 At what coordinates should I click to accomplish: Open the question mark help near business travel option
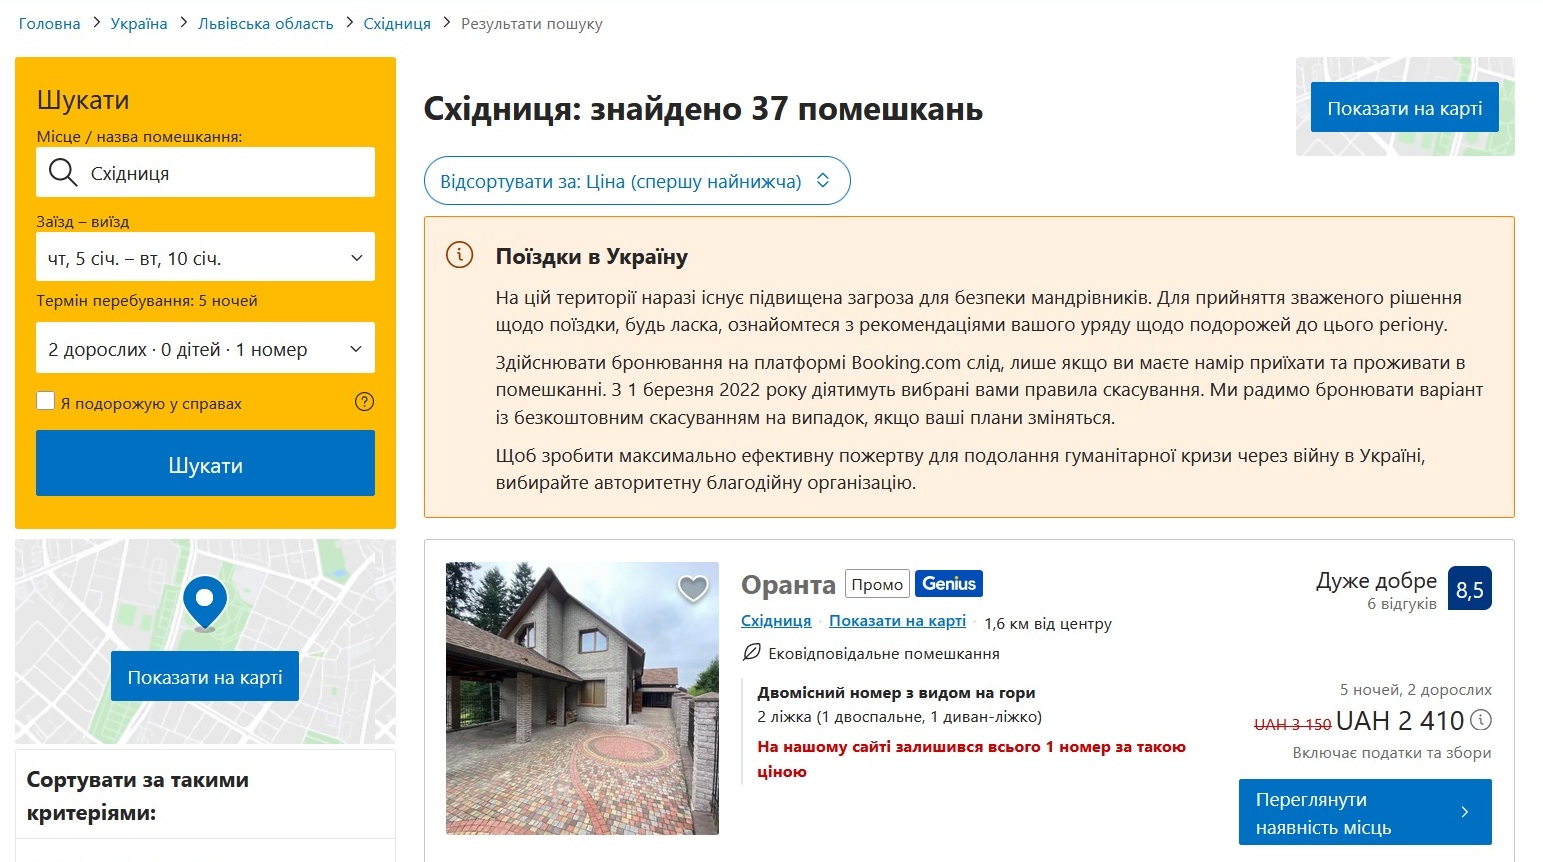(364, 401)
